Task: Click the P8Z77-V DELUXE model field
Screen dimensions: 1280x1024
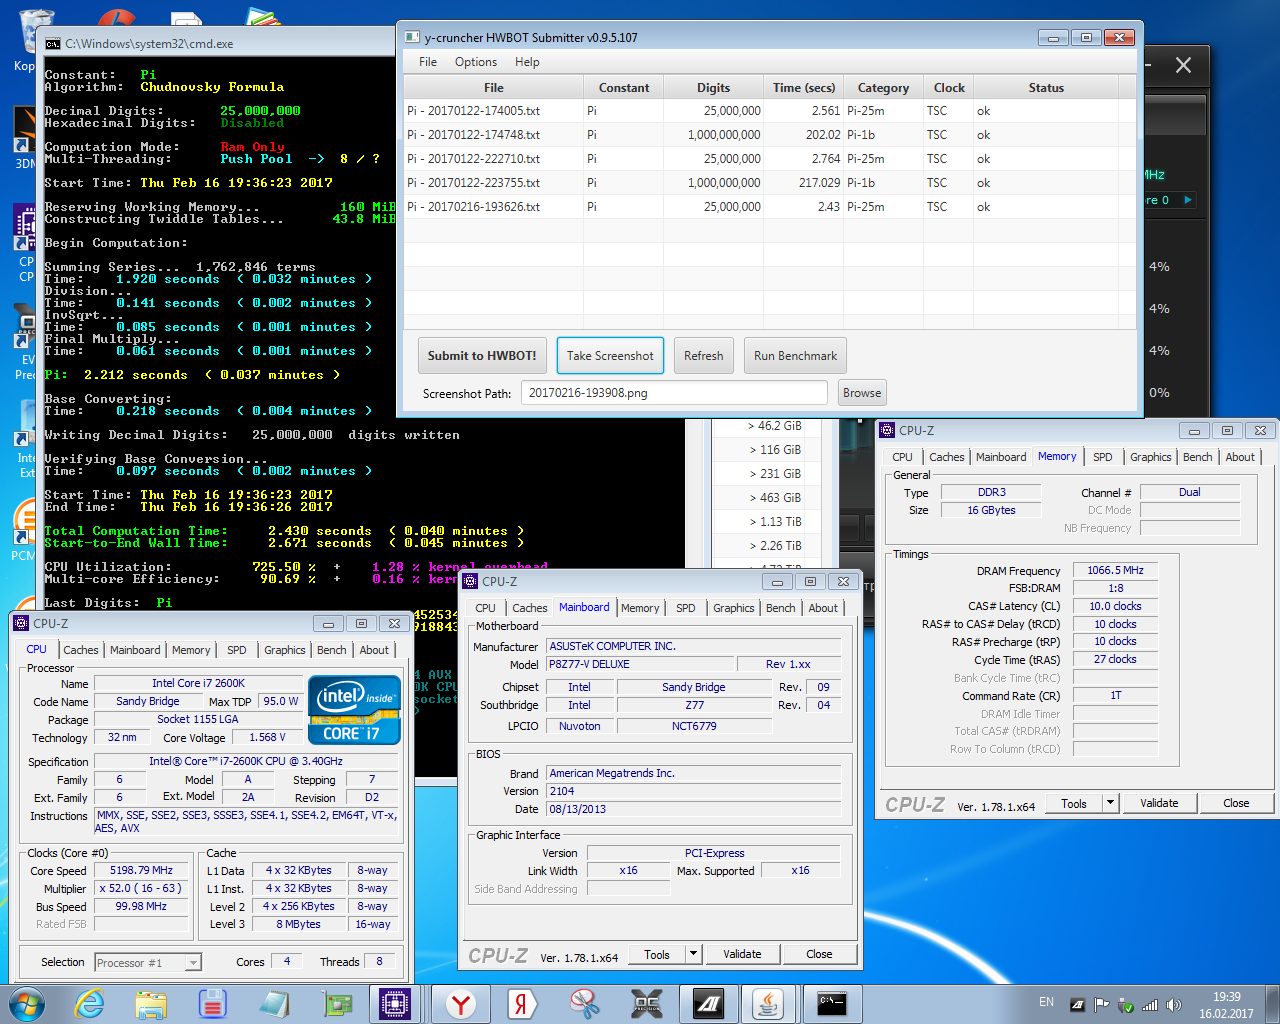Action: [639, 664]
